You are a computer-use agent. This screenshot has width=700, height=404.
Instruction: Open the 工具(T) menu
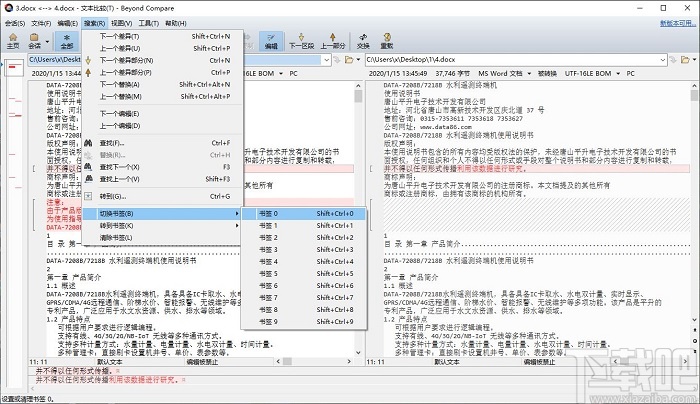click(x=148, y=23)
